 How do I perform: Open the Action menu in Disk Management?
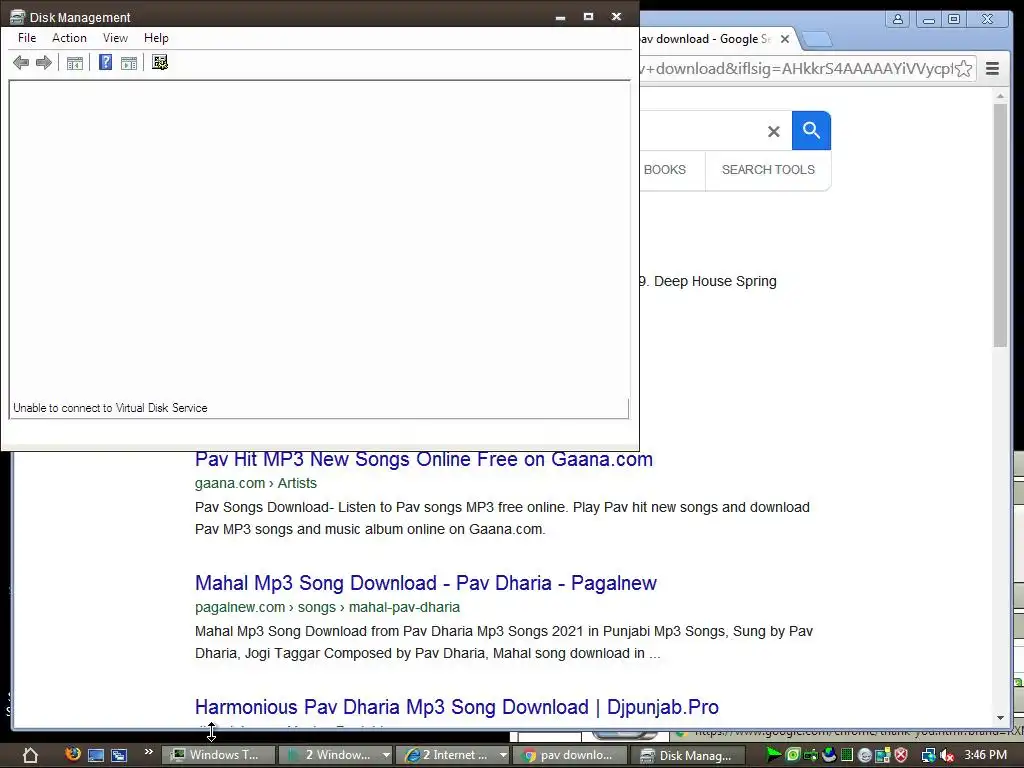tap(69, 38)
